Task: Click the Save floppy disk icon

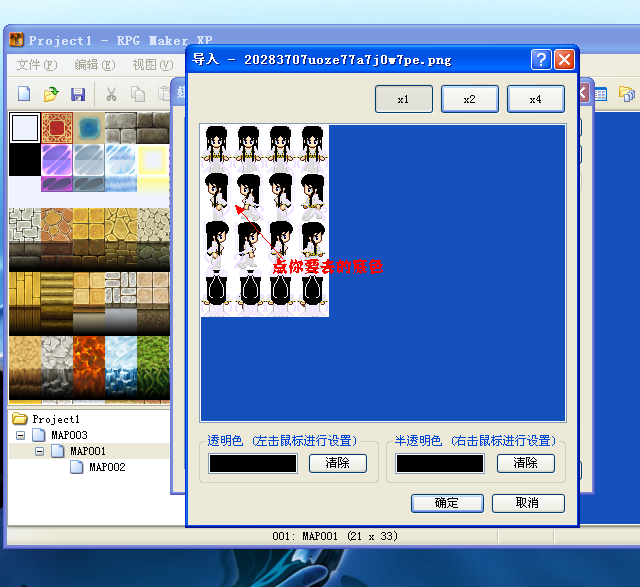Action: (x=78, y=94)
